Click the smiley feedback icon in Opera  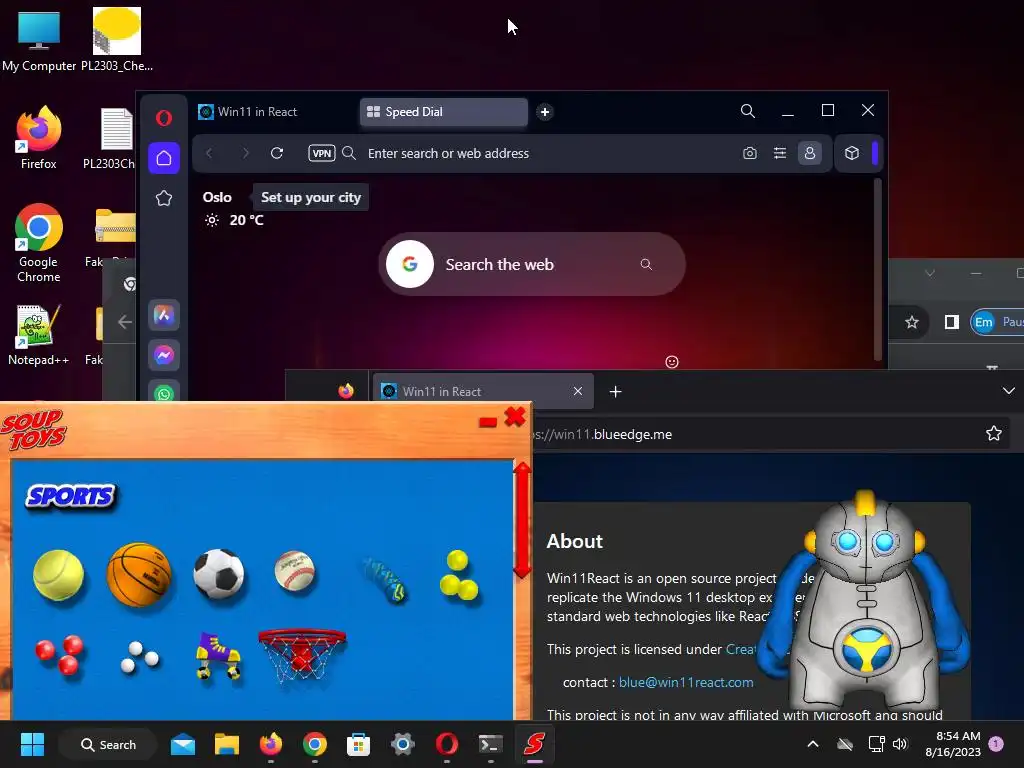click(672, 362)
